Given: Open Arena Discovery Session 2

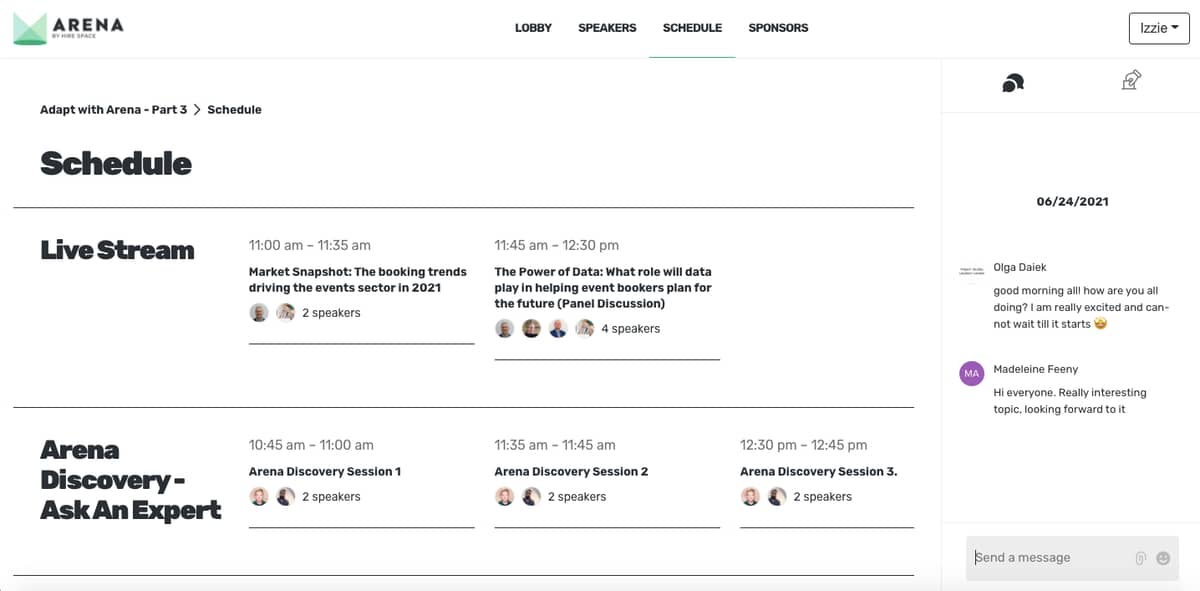Looking at the screenshot, I should (571, 471).
